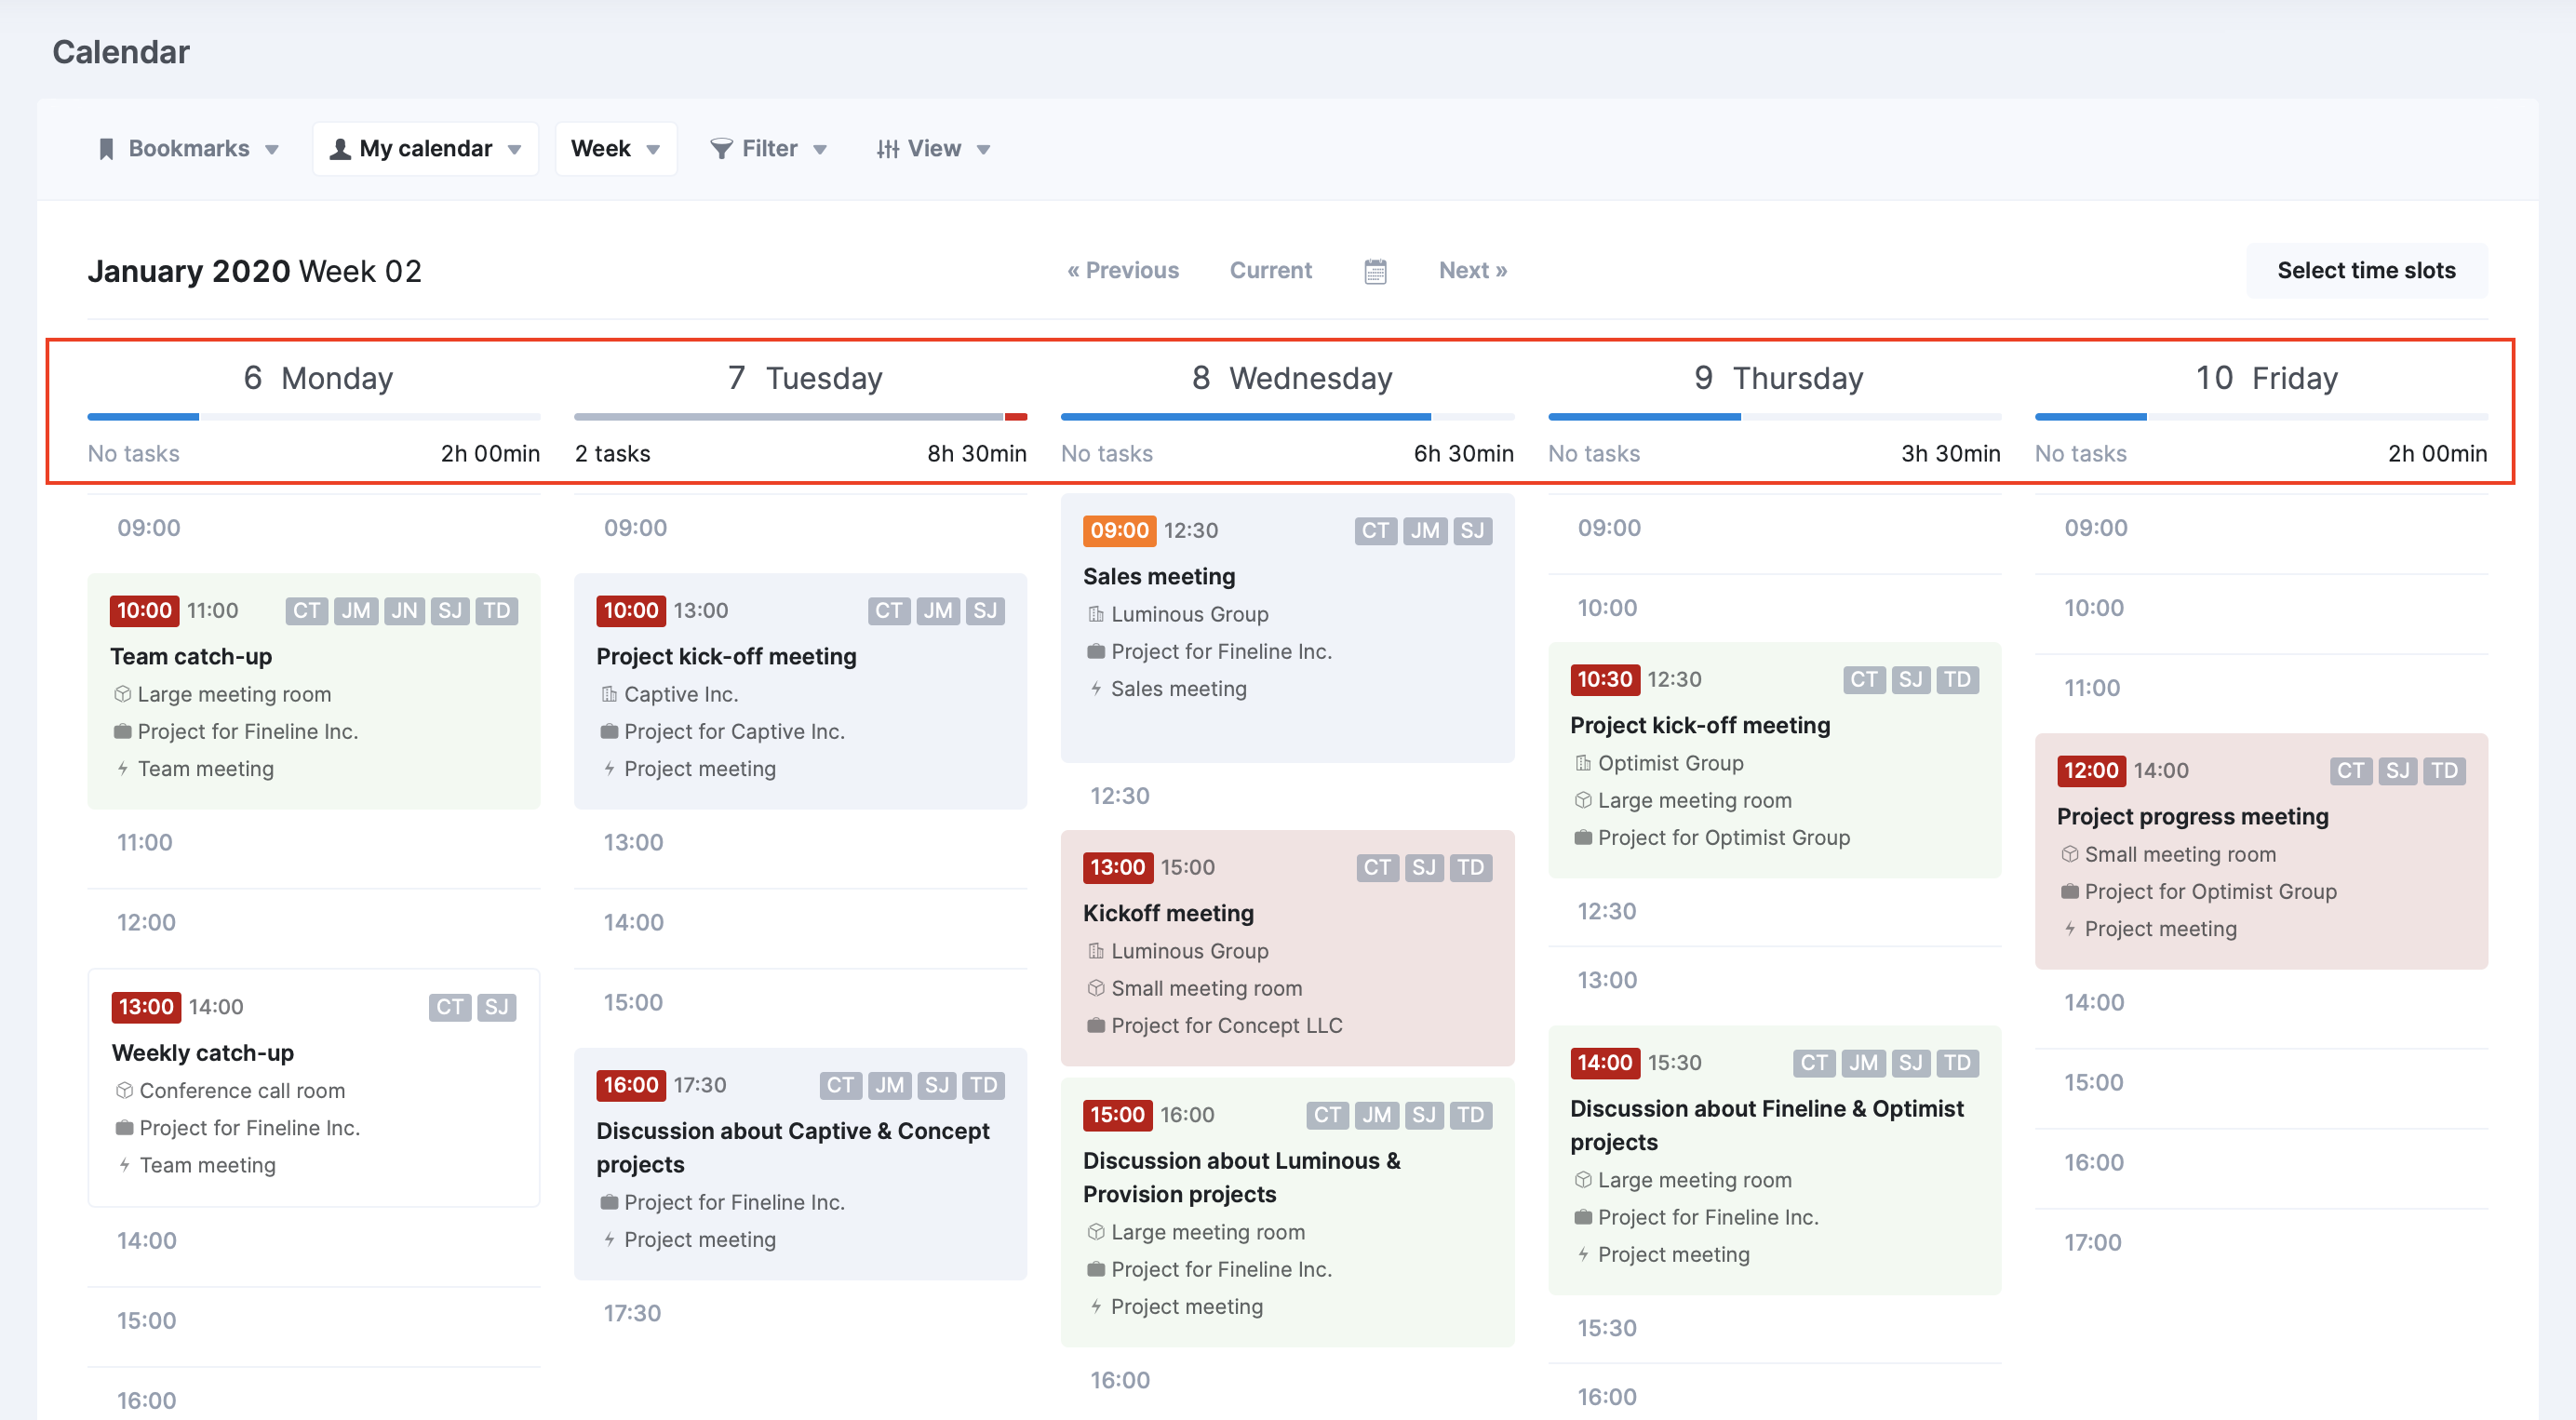
Task: Click 'Large meeting room' in Team catch-up
Action: pyautogui.click(x=234, y=694)
